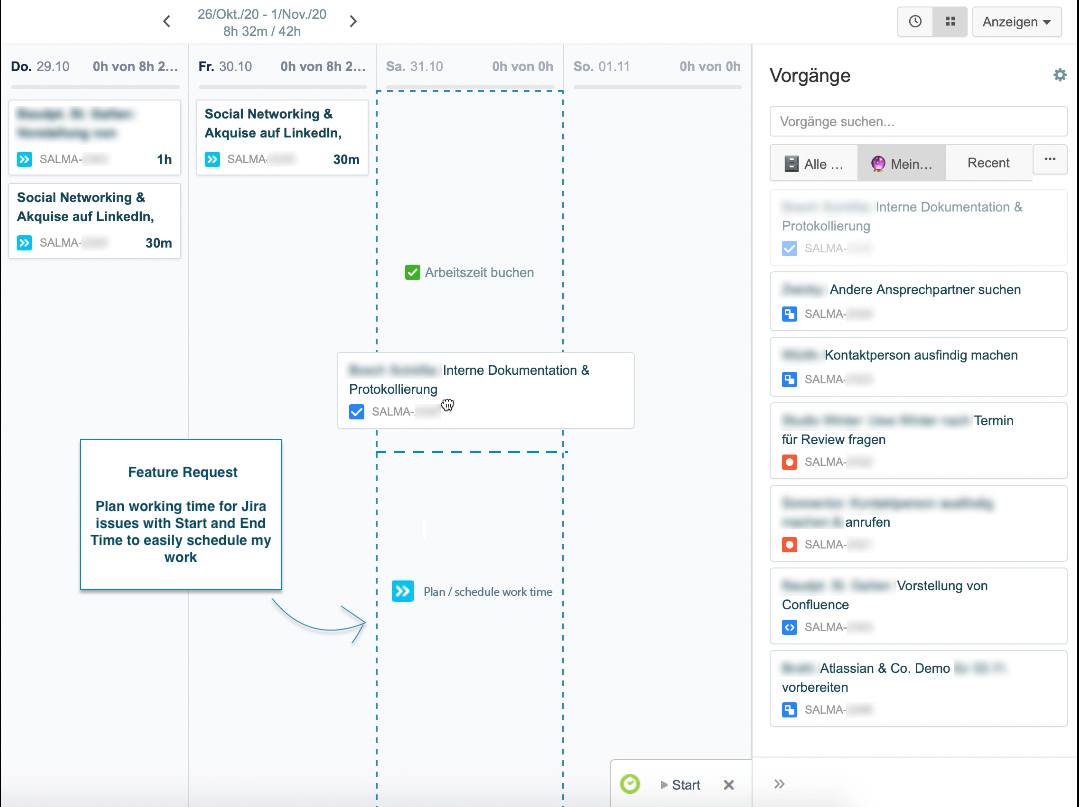Click faded checkbox on first Vorgänge list item
This screenshot has width=1079, height=807.
coord(789,248)
